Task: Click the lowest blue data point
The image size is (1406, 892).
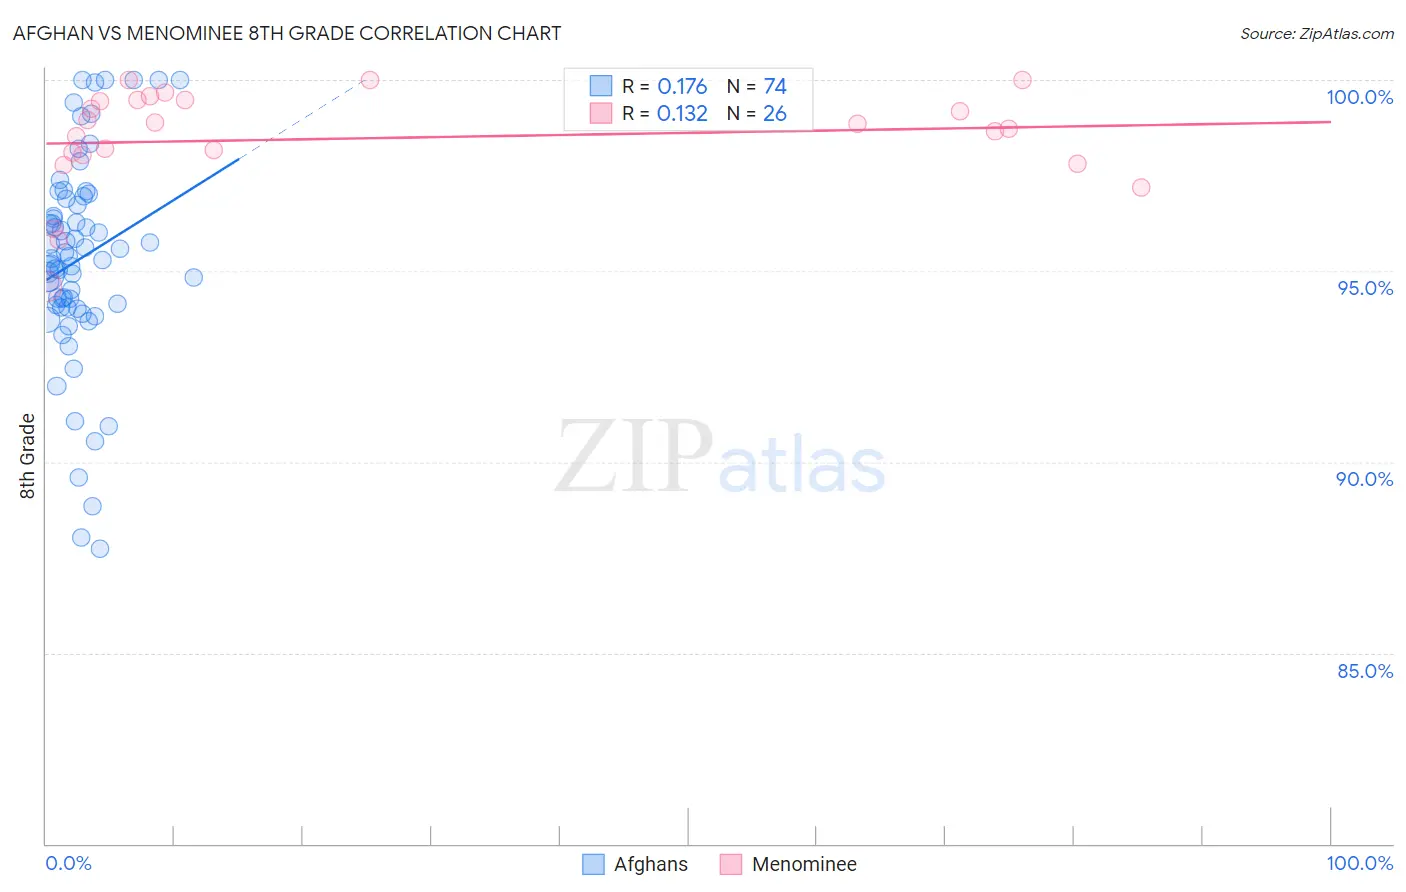Action: 100,549
